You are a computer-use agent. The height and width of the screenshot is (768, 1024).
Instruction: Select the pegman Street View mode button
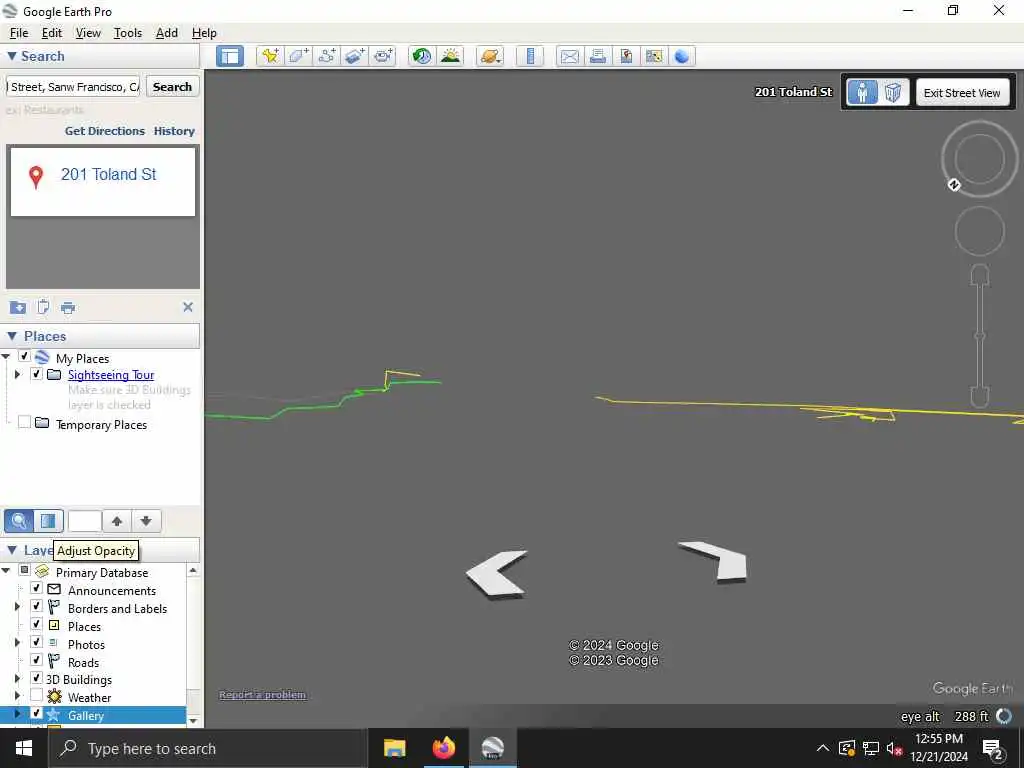pyautogui.click(x=863, y=92)
